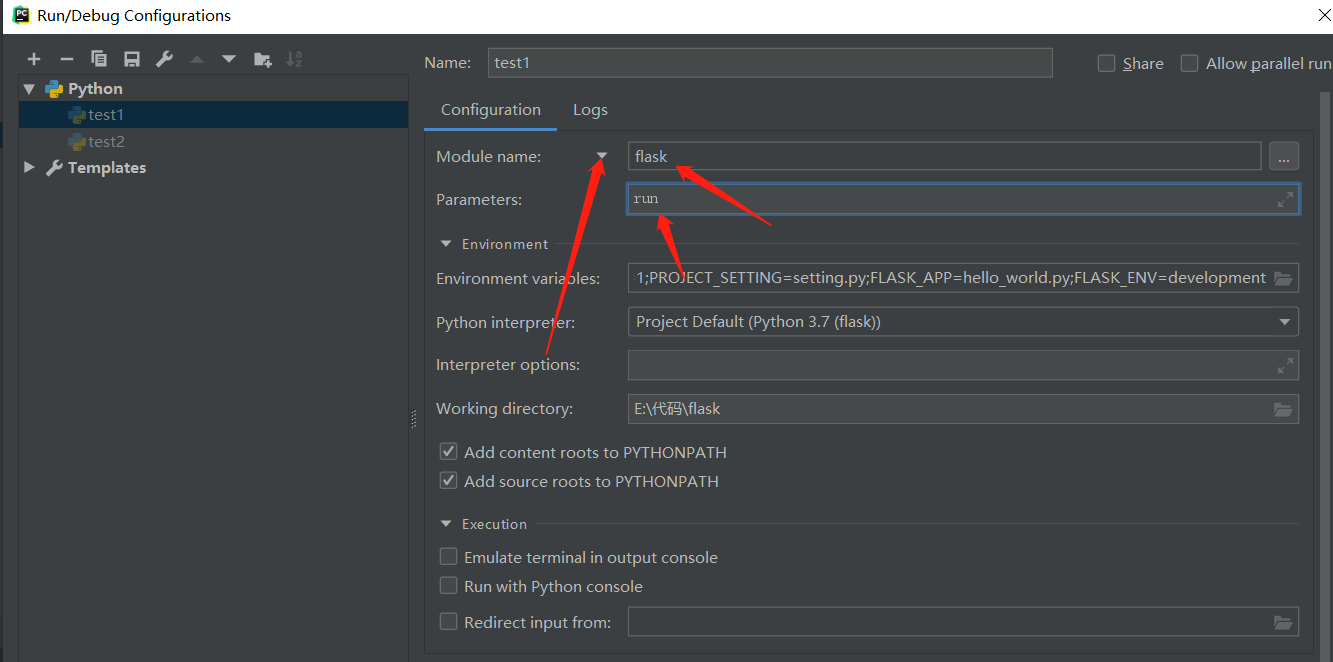Click the Create New Folder icon

[262, 60]
